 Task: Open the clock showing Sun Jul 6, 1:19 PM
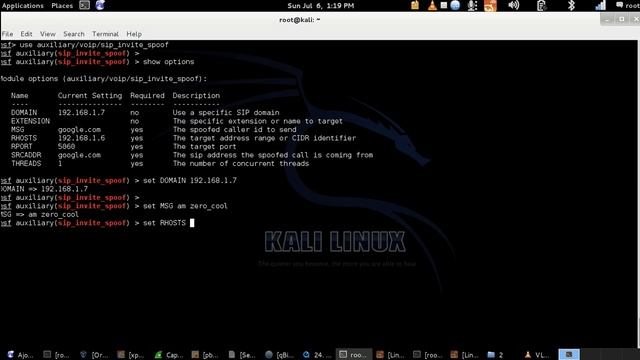320,6
